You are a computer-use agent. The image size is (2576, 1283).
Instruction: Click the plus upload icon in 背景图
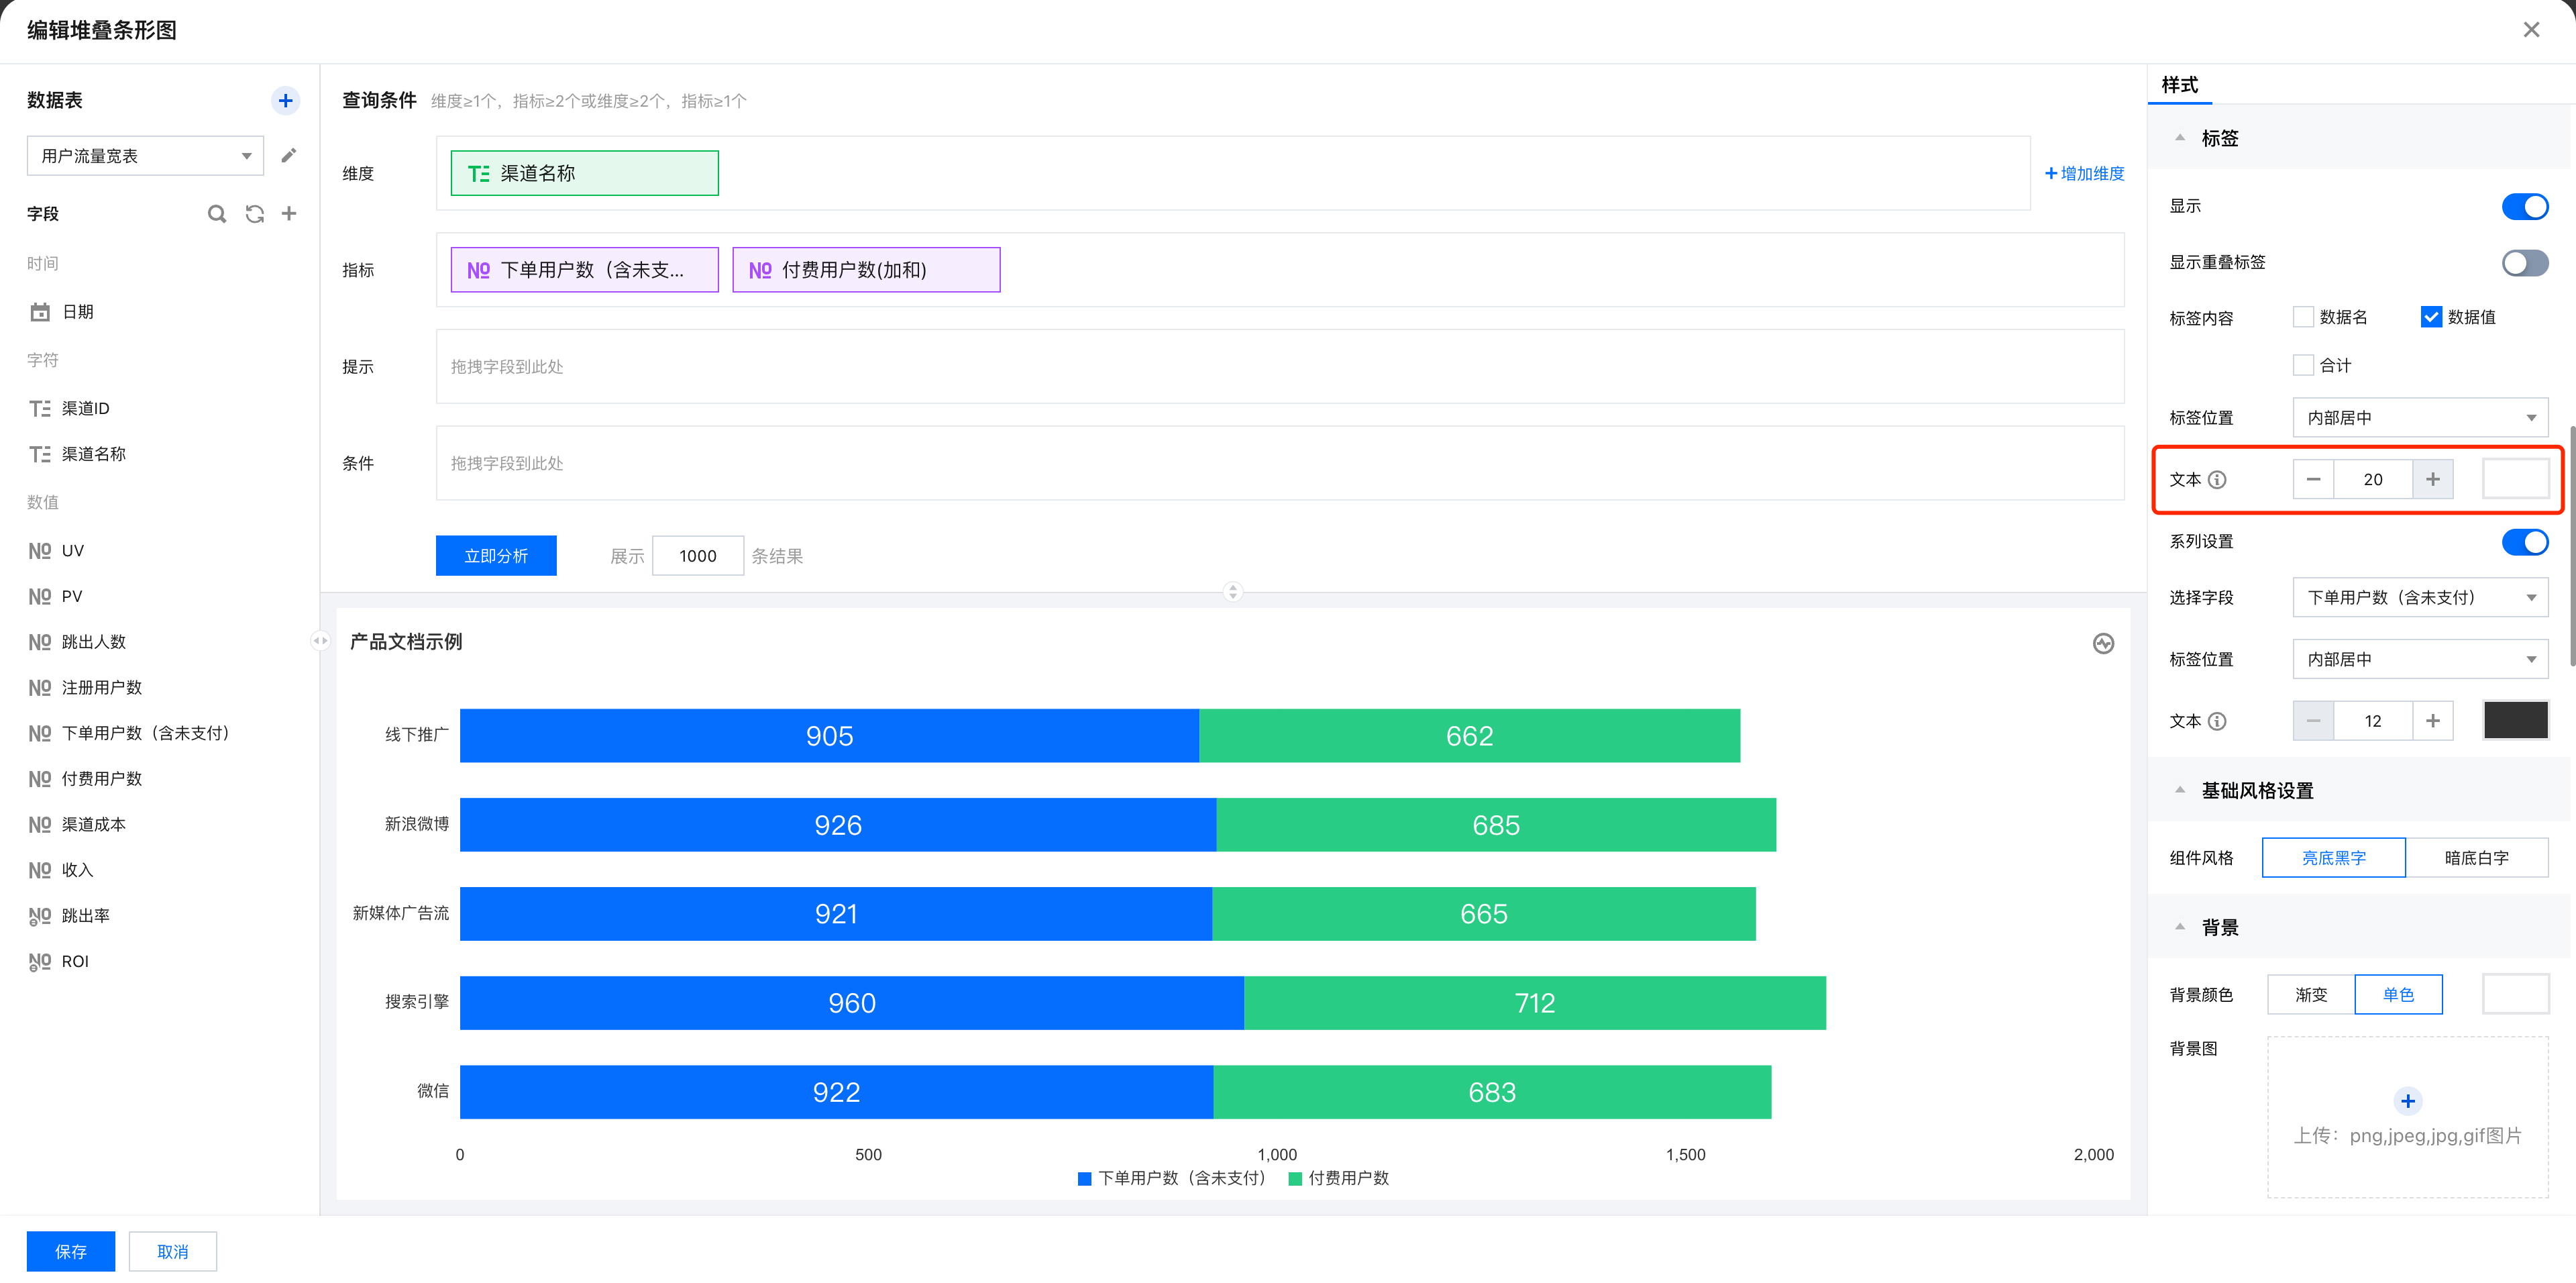[2407, 1101]
